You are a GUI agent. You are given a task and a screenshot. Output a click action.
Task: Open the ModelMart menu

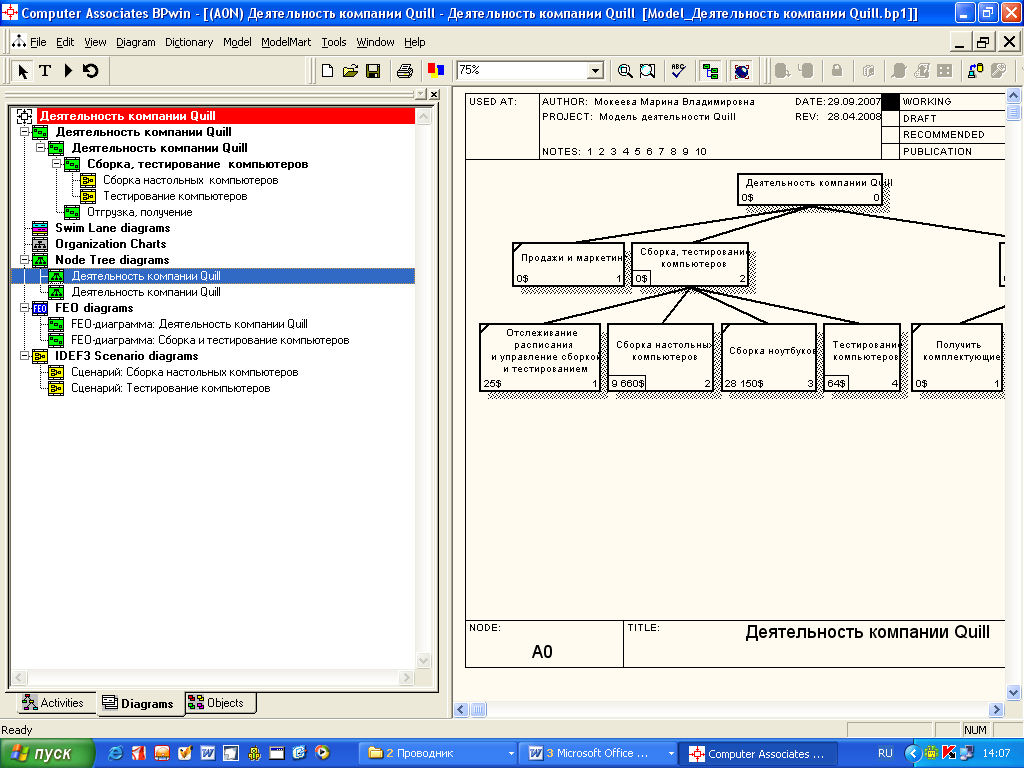click(286, 42)
